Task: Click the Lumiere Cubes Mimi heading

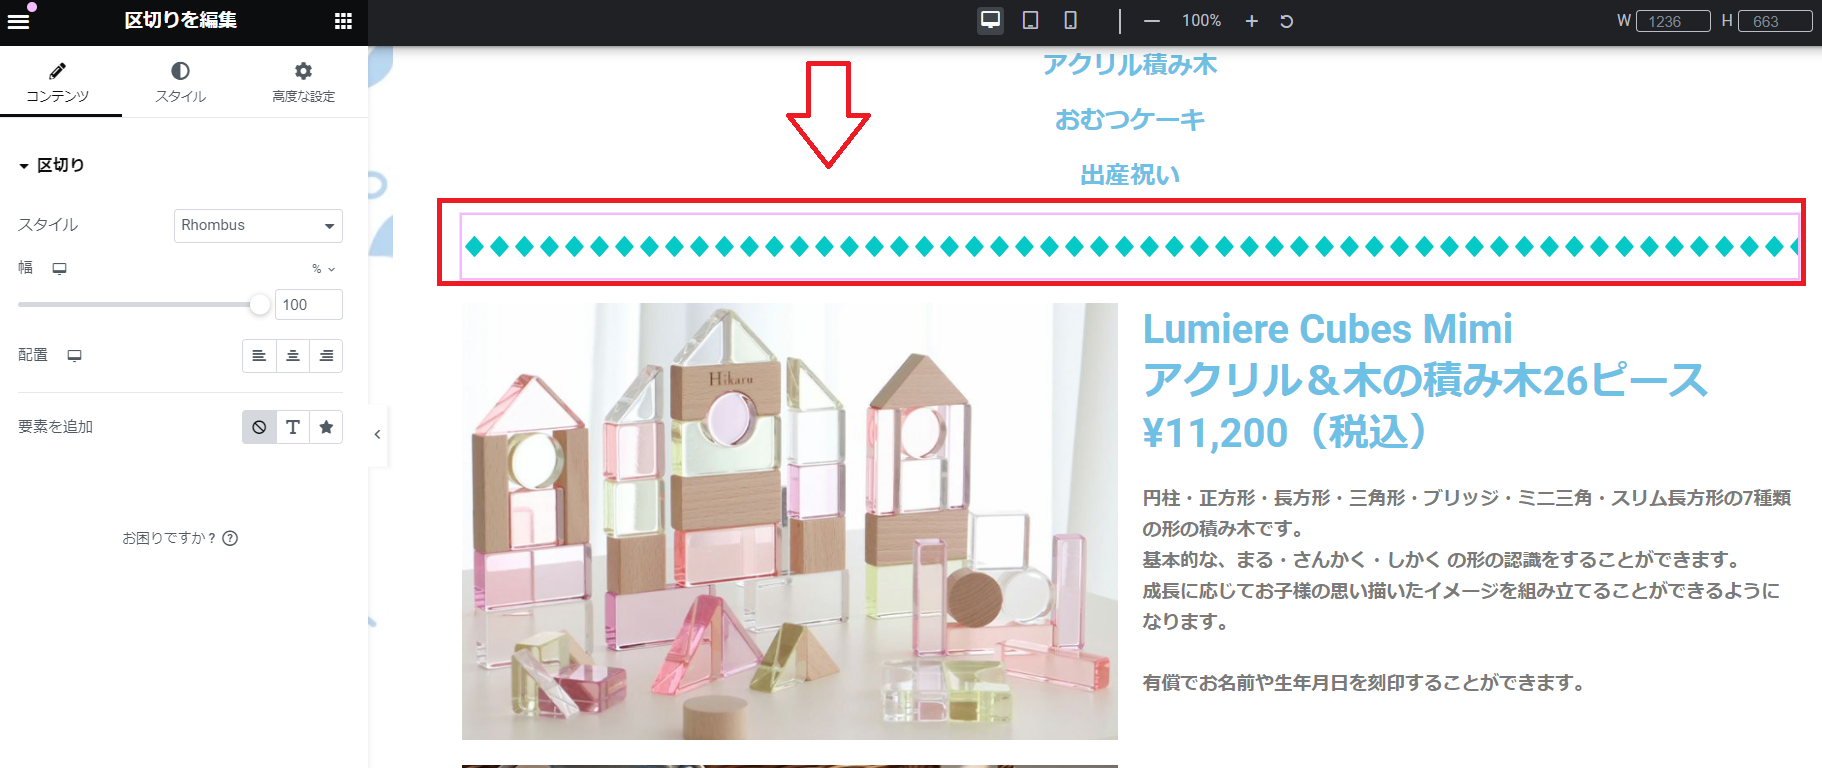Action: click(x=1327, y=329)
